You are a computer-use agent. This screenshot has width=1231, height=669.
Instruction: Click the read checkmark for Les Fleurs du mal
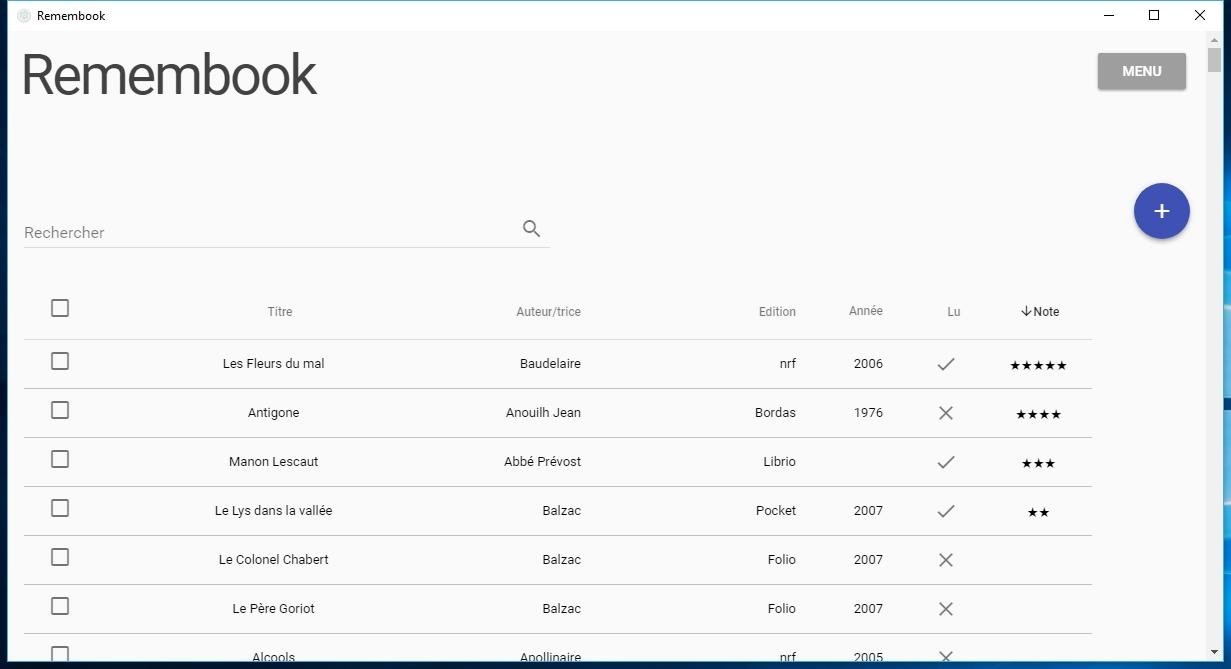(945, 363)
